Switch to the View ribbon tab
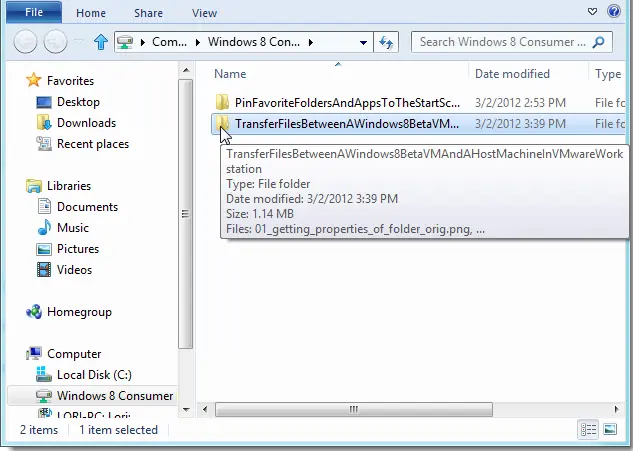The image size is (633, 451). (204, 13)
